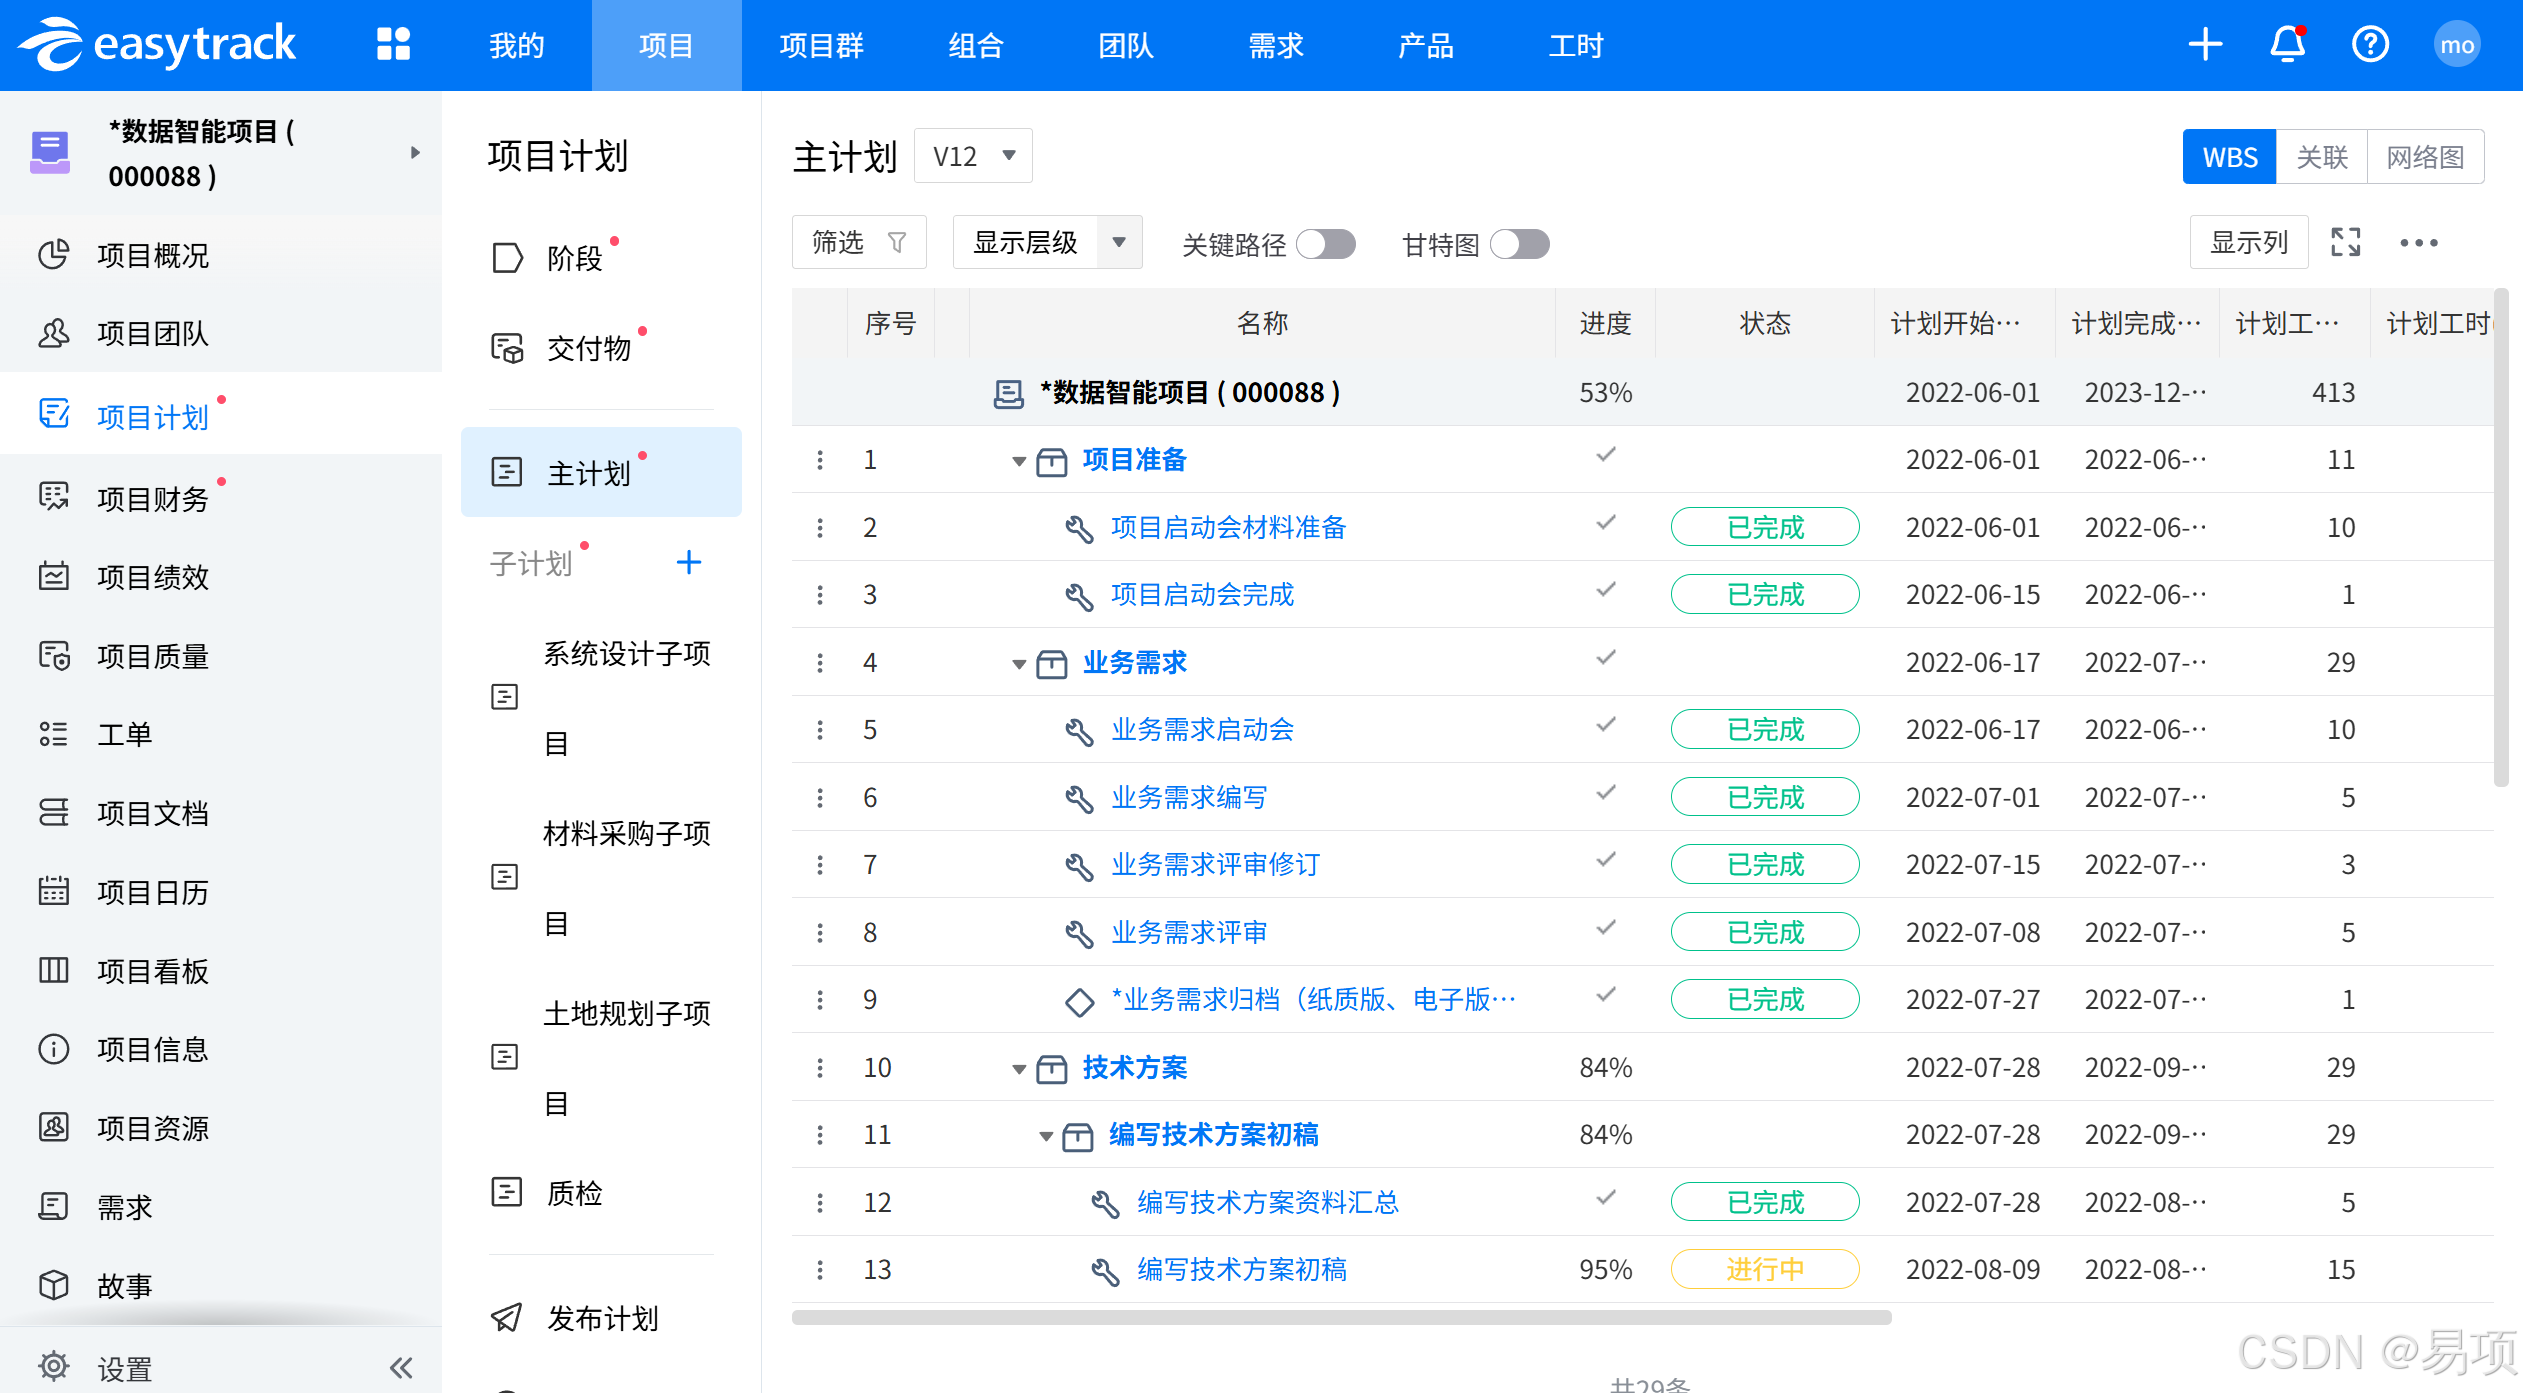
Task: Enable the 甘特图 toggle switch
Action: [1519, 244]
